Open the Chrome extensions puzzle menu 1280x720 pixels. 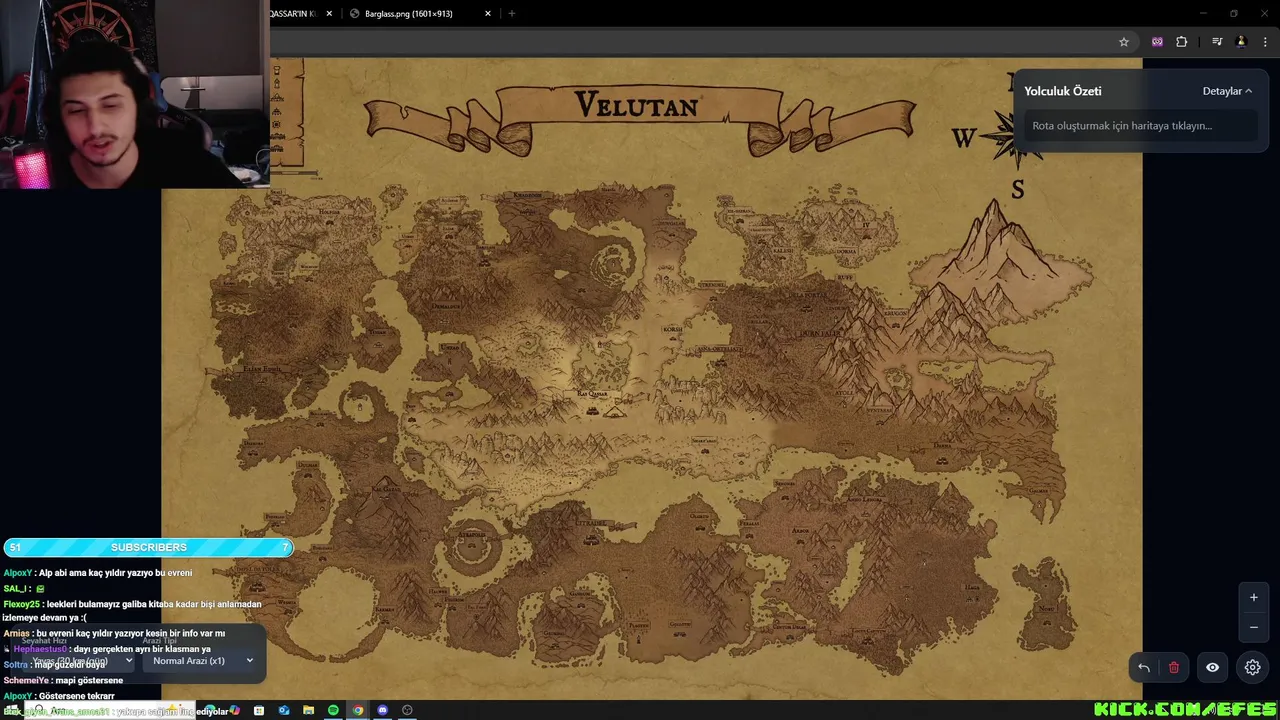coord(1181,42)
